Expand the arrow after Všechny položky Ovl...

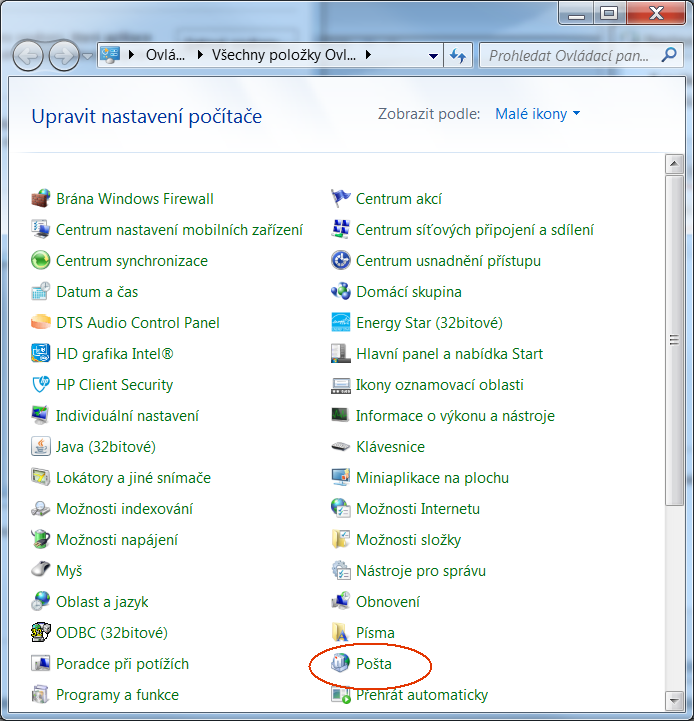coord(368,55)
